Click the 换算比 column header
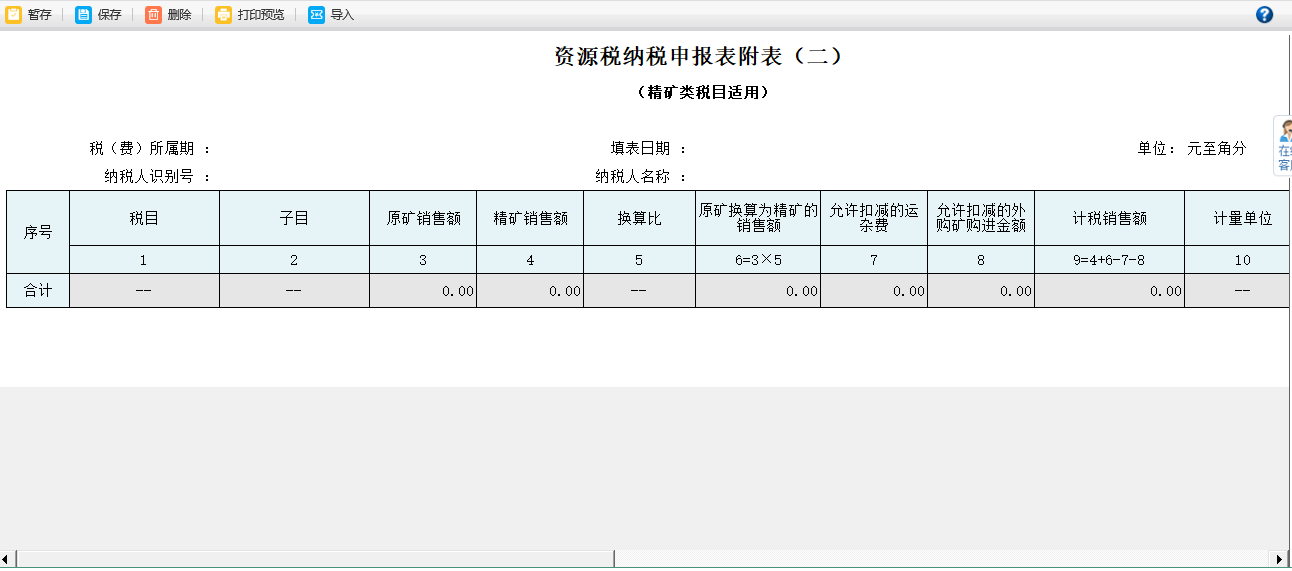The width and height of the screenshot is (1292, 571). tap(639, 218)
